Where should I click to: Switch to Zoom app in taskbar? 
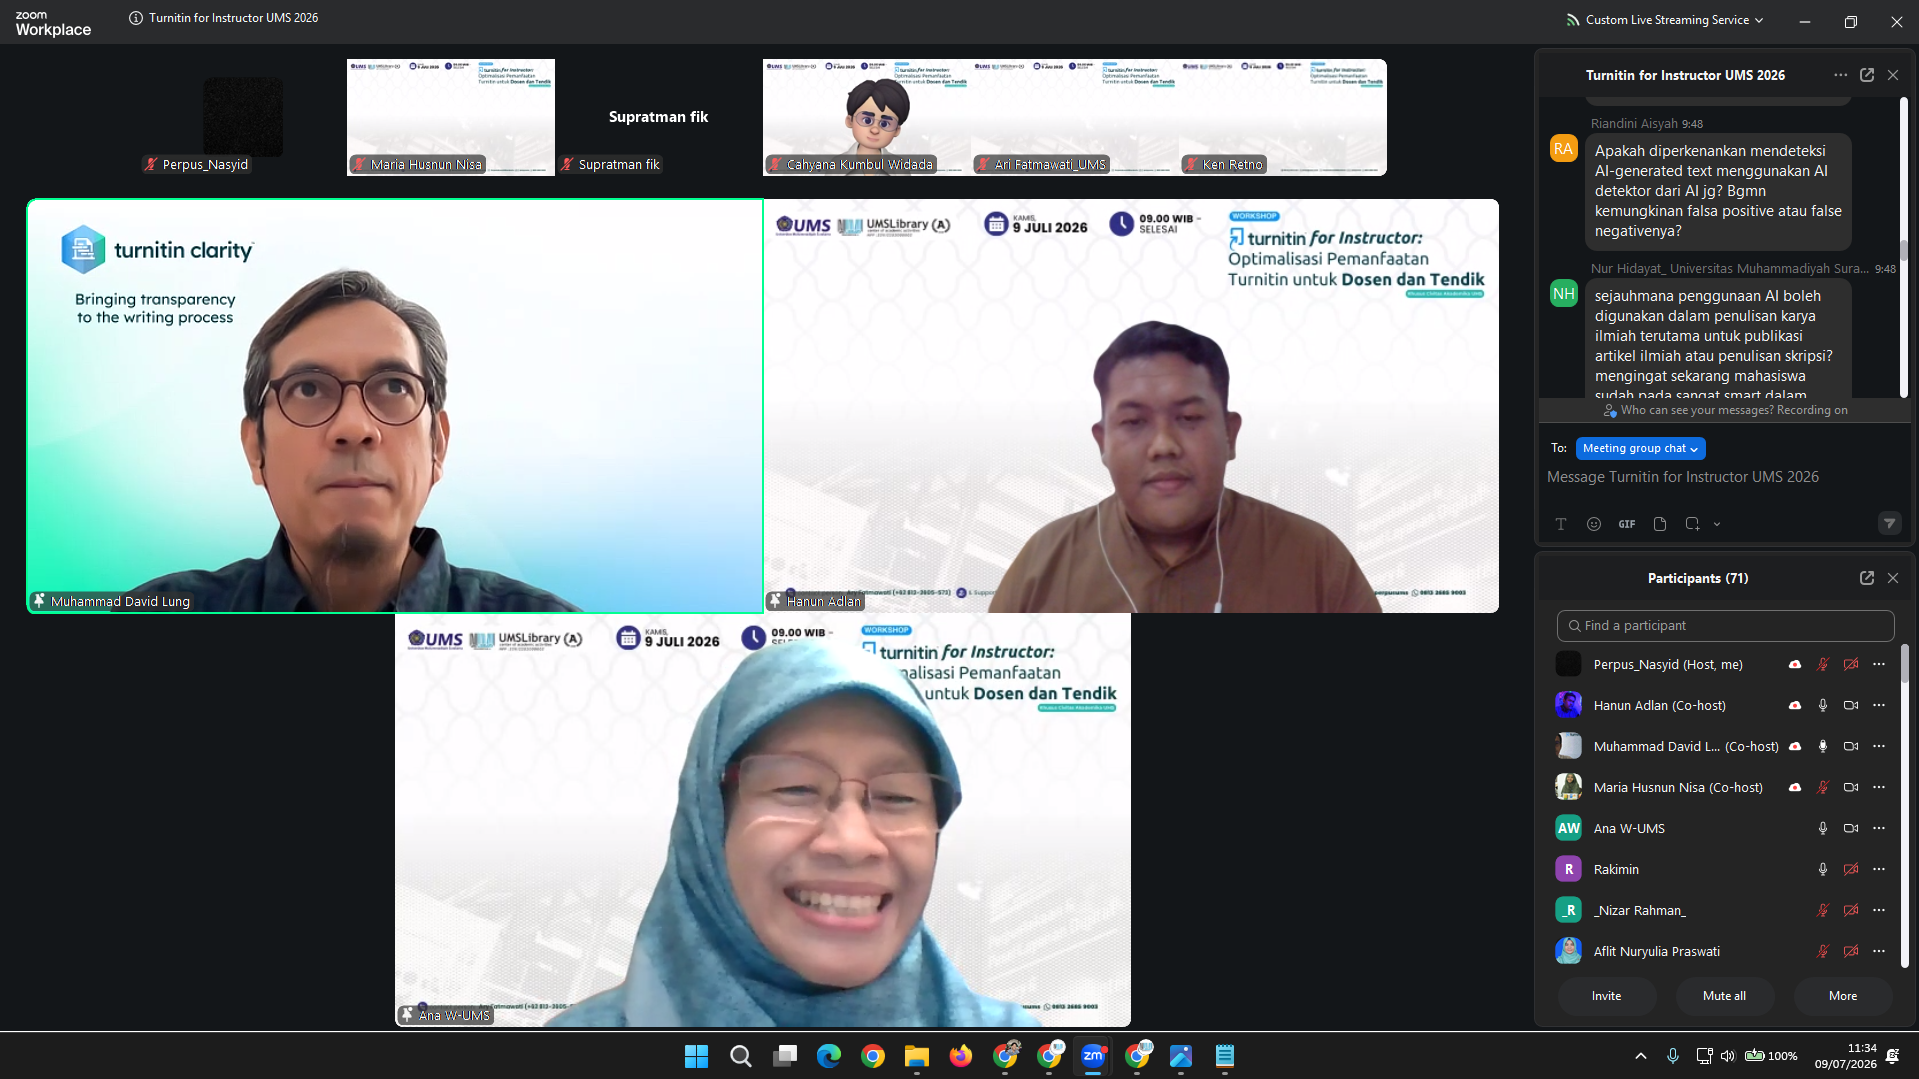[1092, 1056]
